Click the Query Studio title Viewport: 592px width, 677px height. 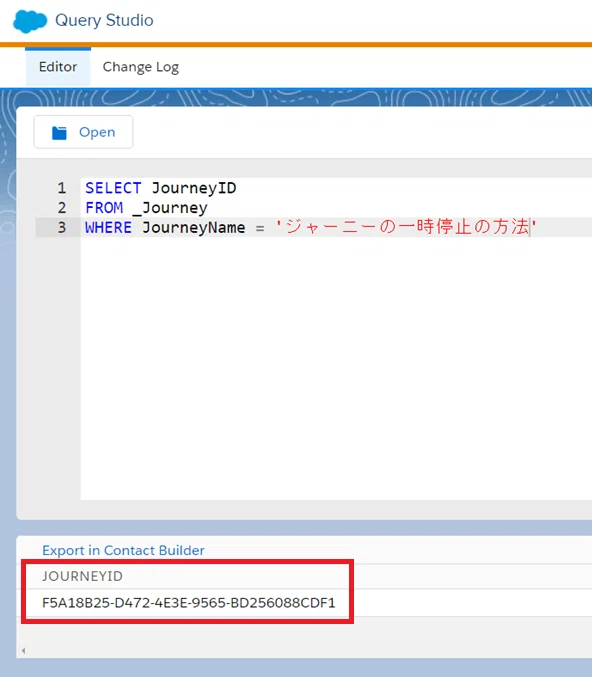point(104,20)
